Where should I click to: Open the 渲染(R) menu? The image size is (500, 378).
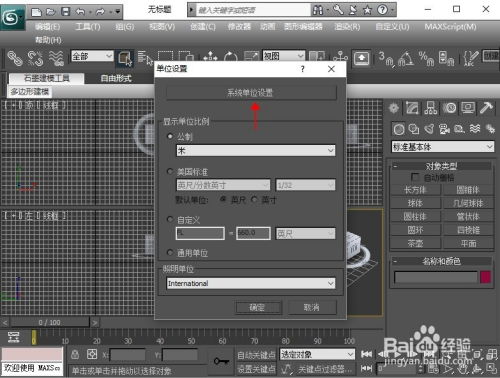tap(347, 27)
